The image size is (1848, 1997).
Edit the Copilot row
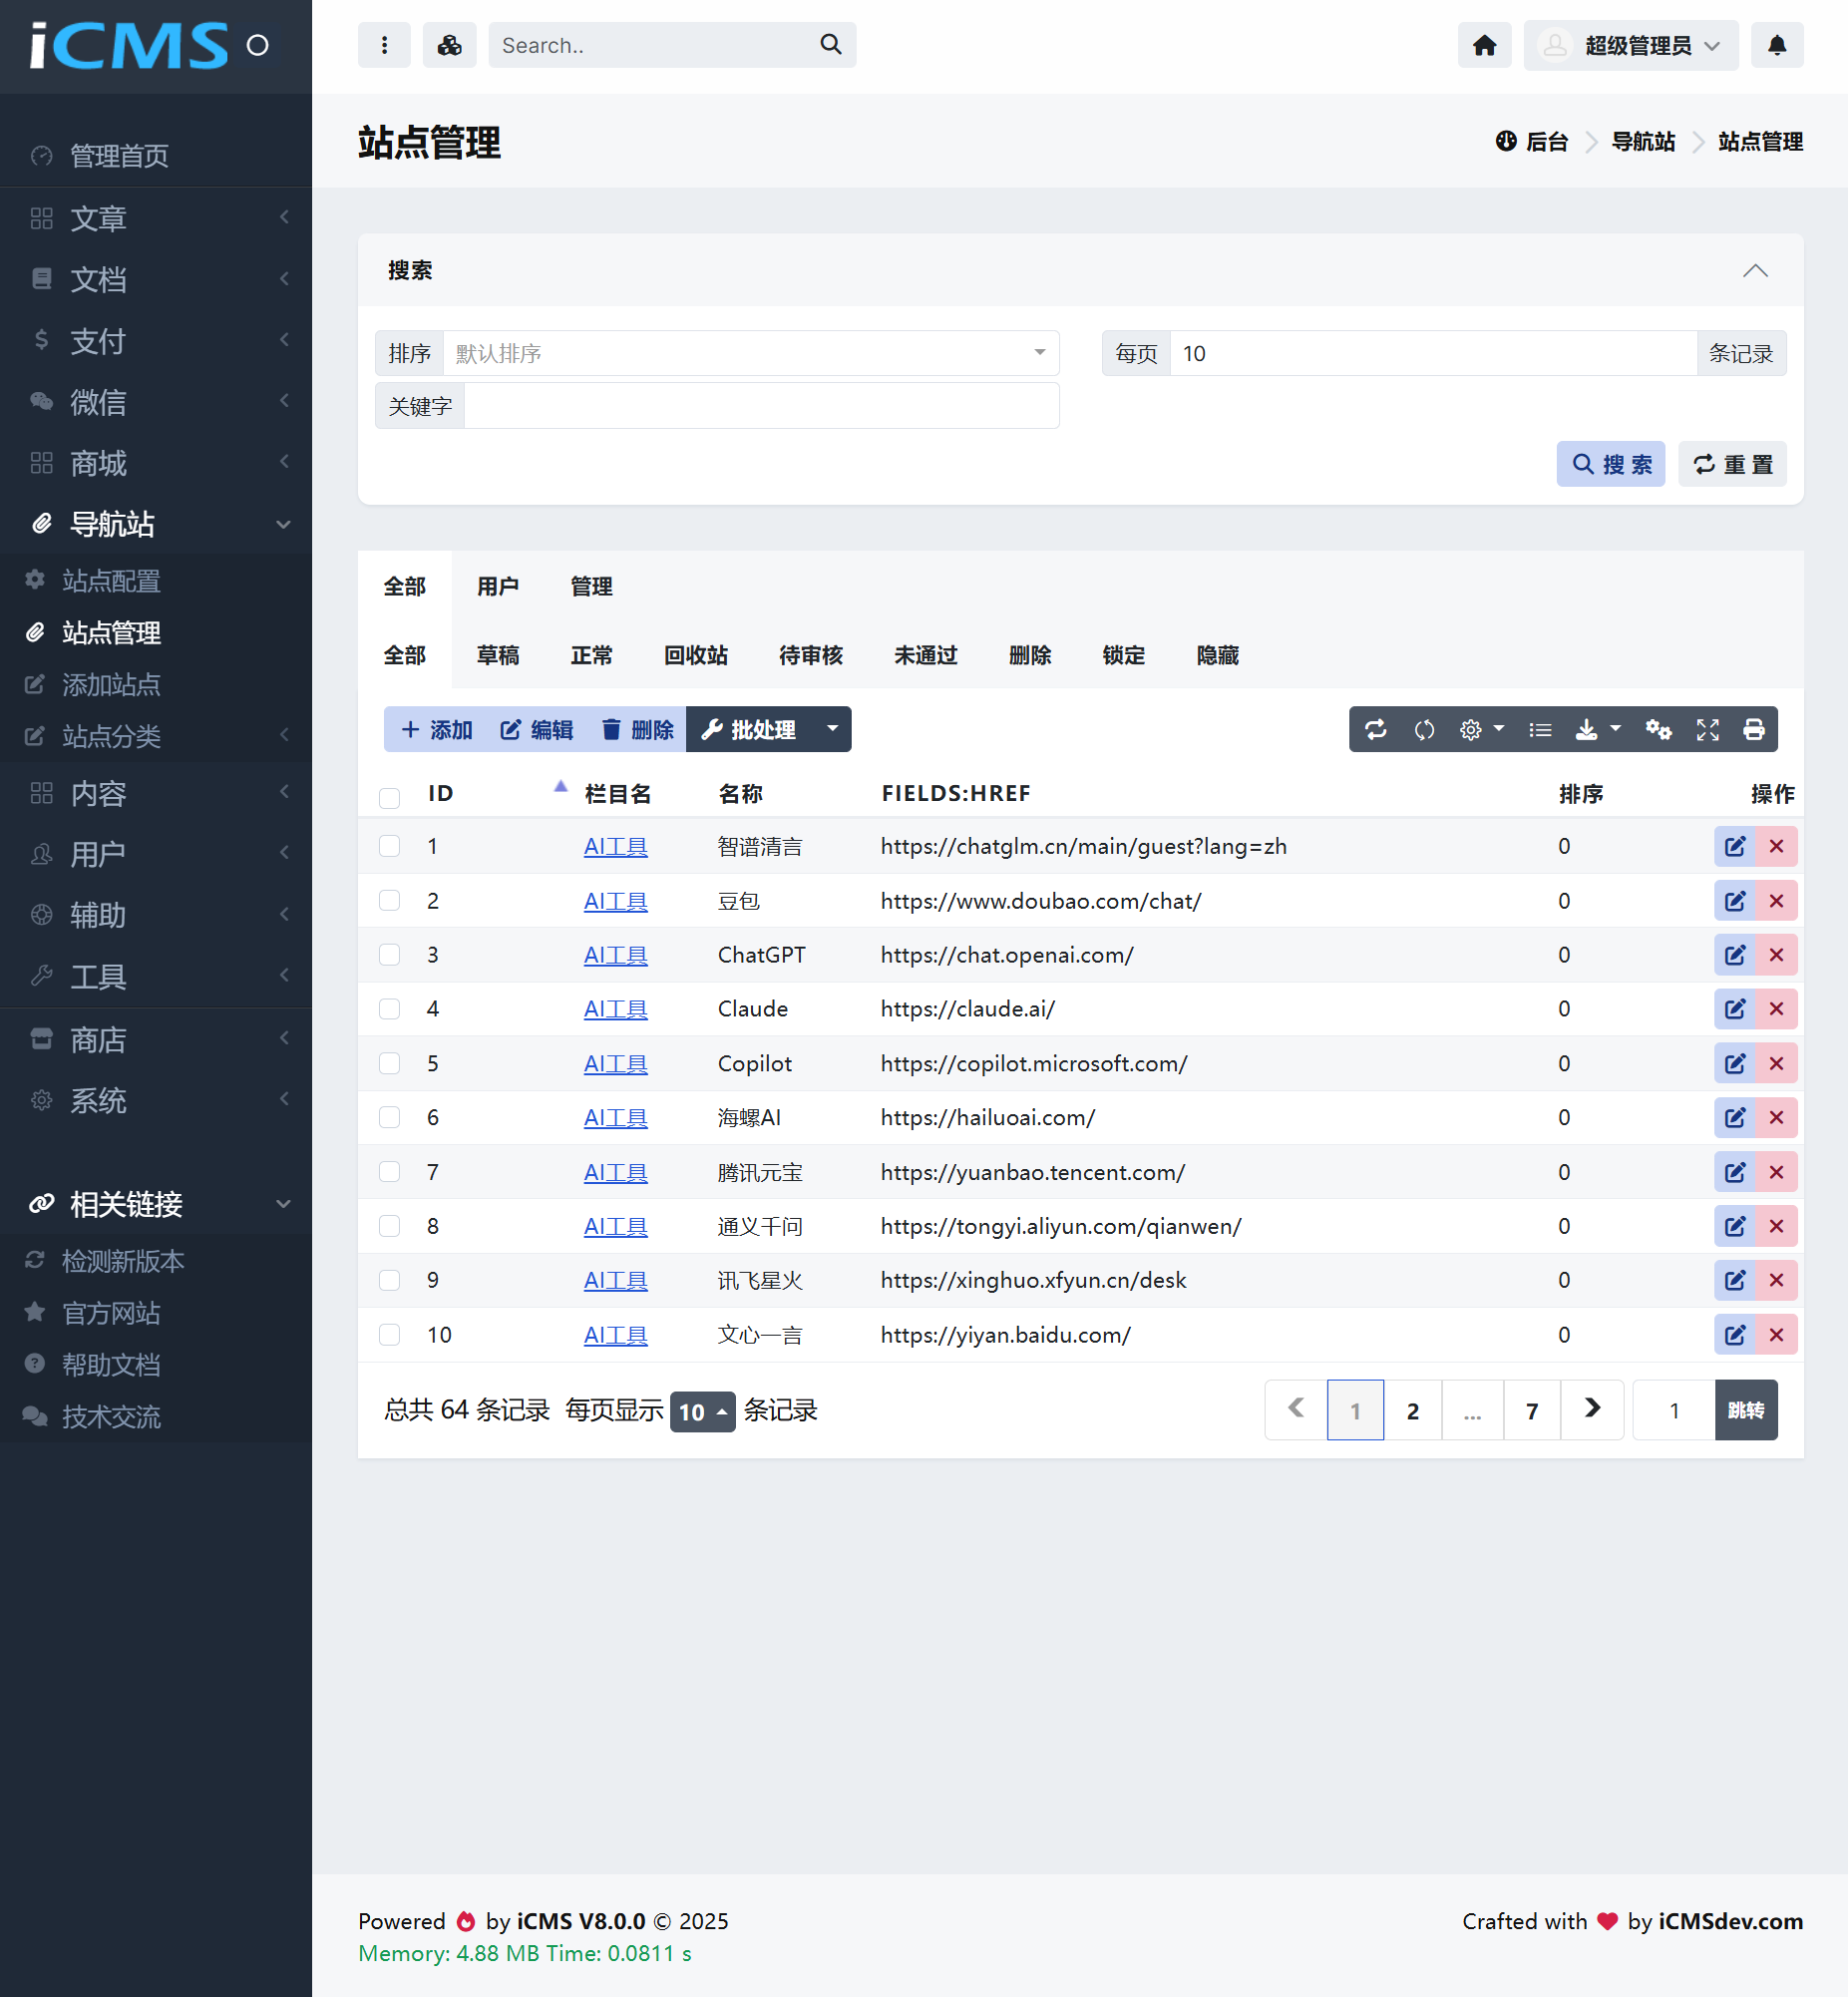tap(1734, 1064)
